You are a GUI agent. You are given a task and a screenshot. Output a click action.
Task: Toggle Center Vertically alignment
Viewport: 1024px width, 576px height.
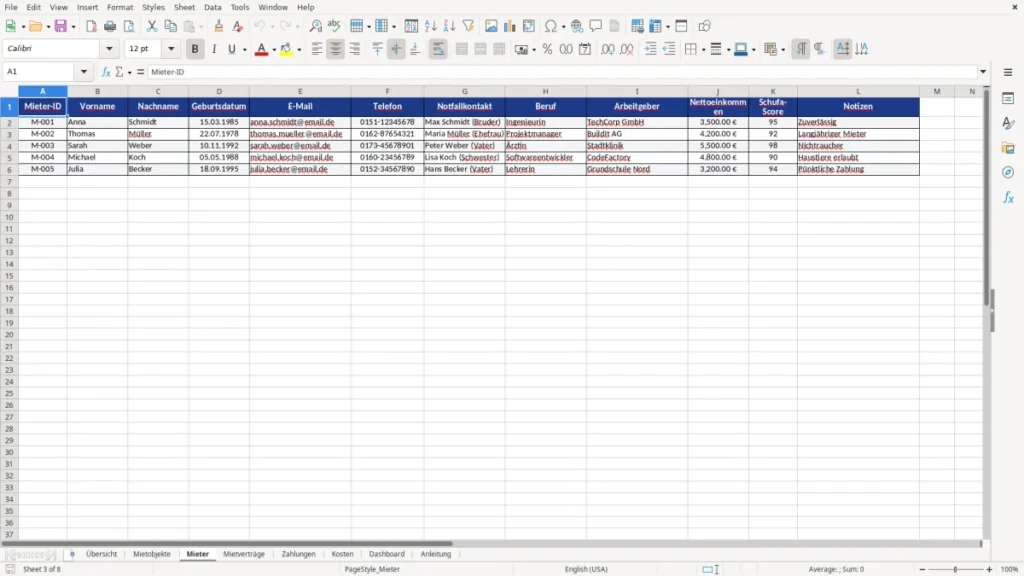[396, 49]
